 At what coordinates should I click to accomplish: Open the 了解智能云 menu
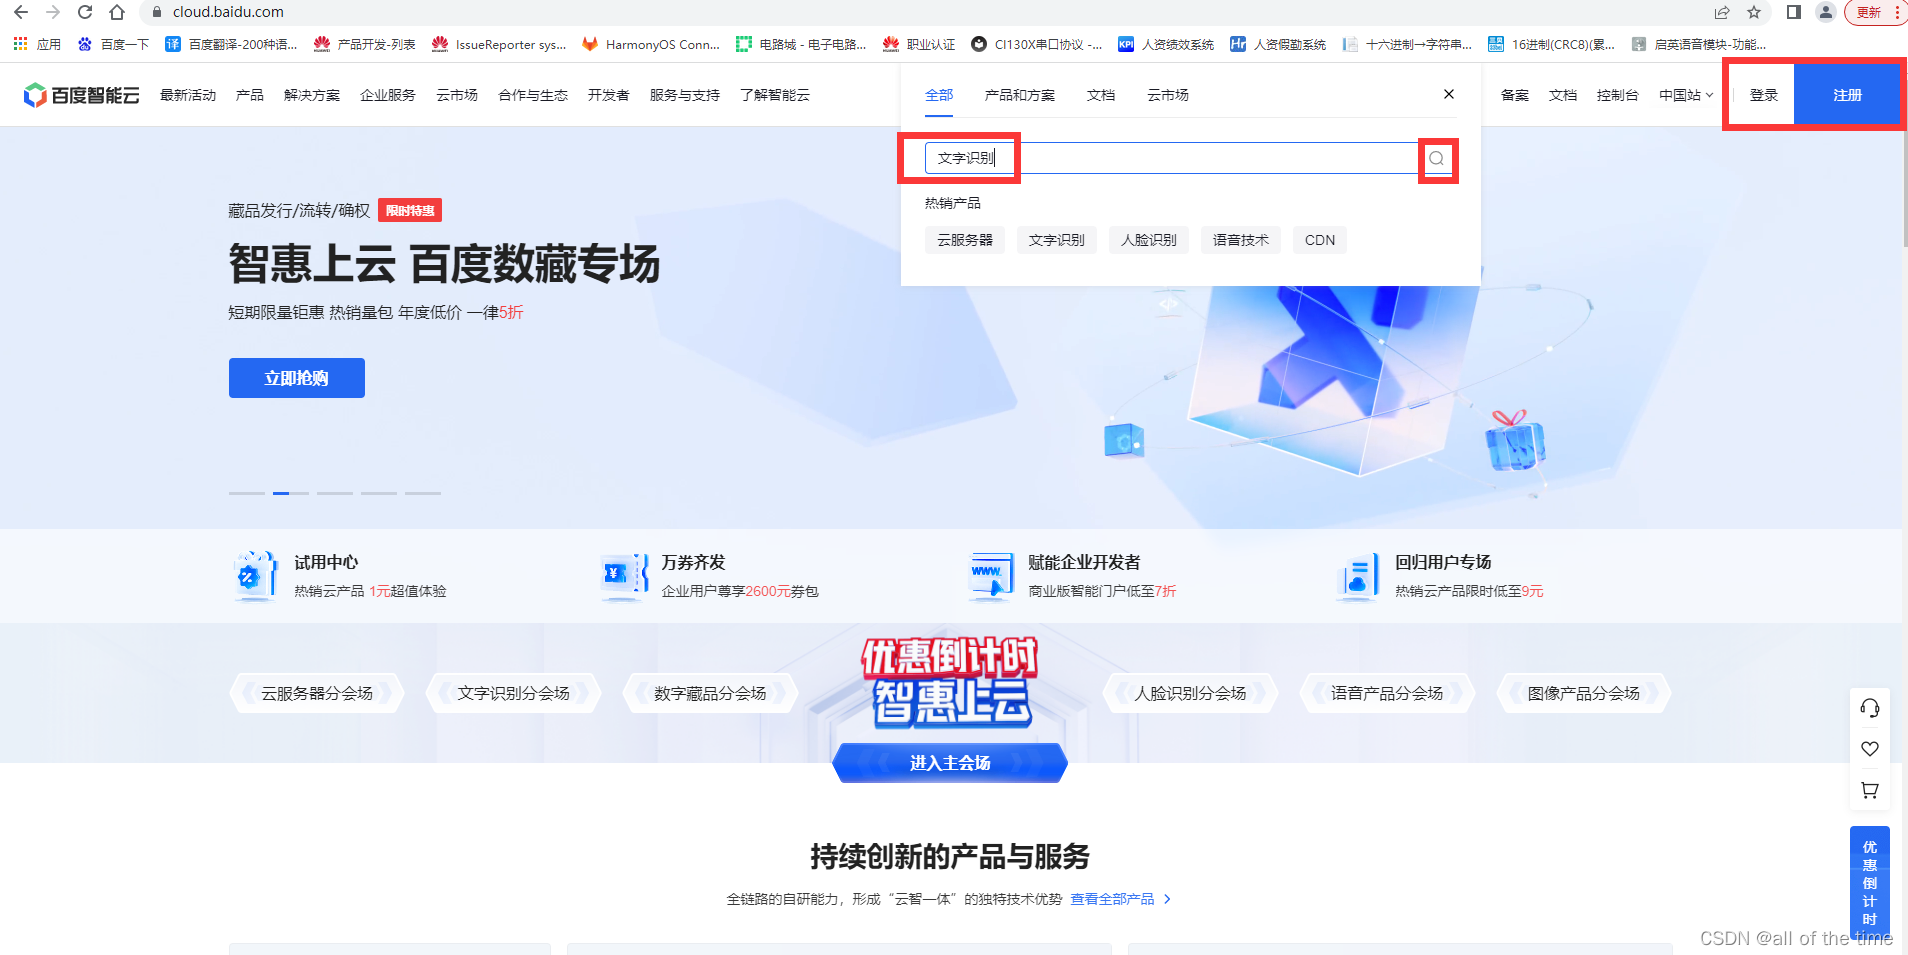point(775,95)
